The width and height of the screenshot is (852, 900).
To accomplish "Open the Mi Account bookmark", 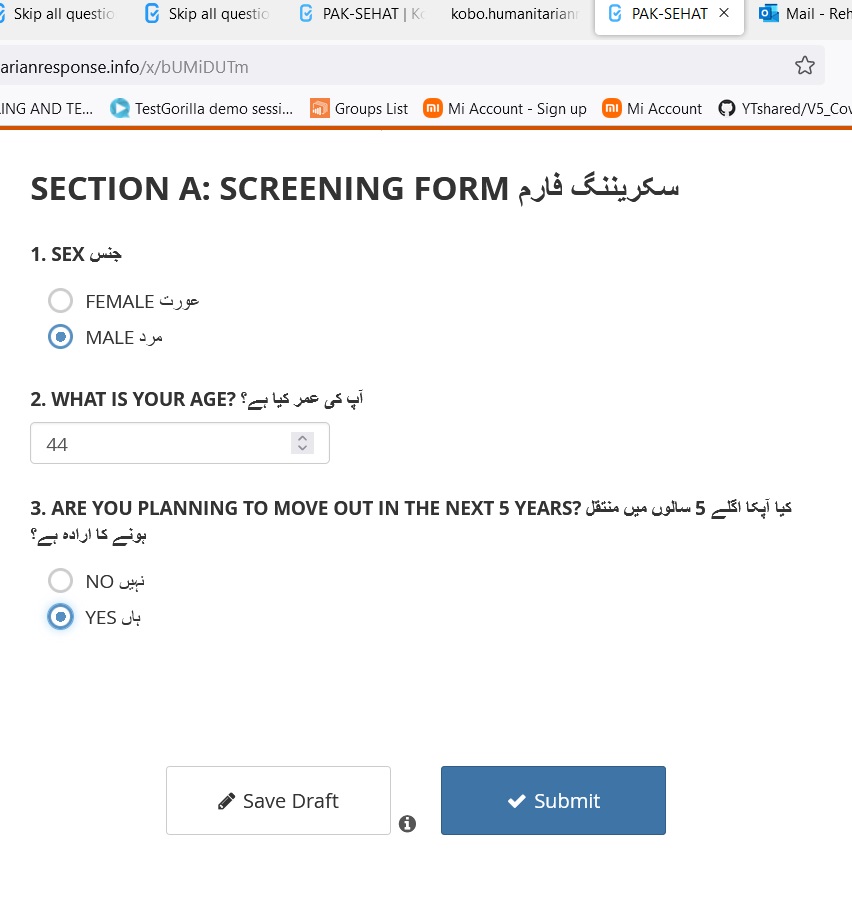I will tap(652, 109).
